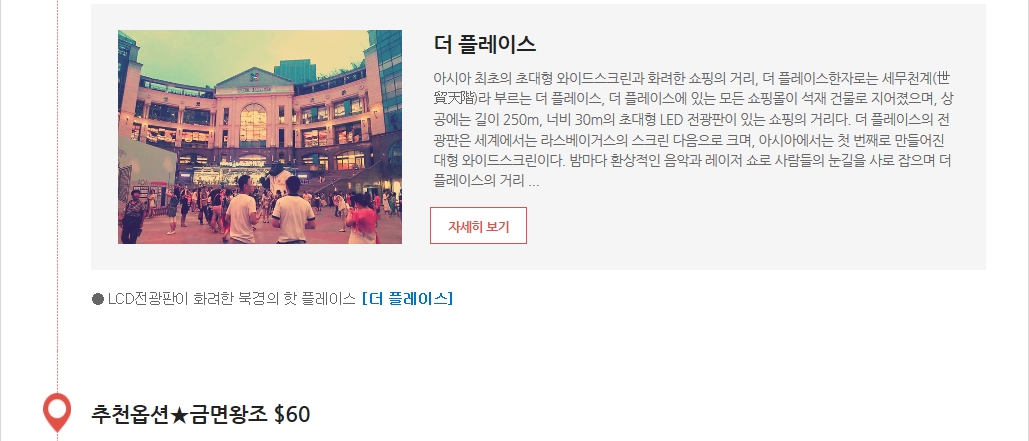Follow the blue [더 플레이스] link

coord(408,299)
